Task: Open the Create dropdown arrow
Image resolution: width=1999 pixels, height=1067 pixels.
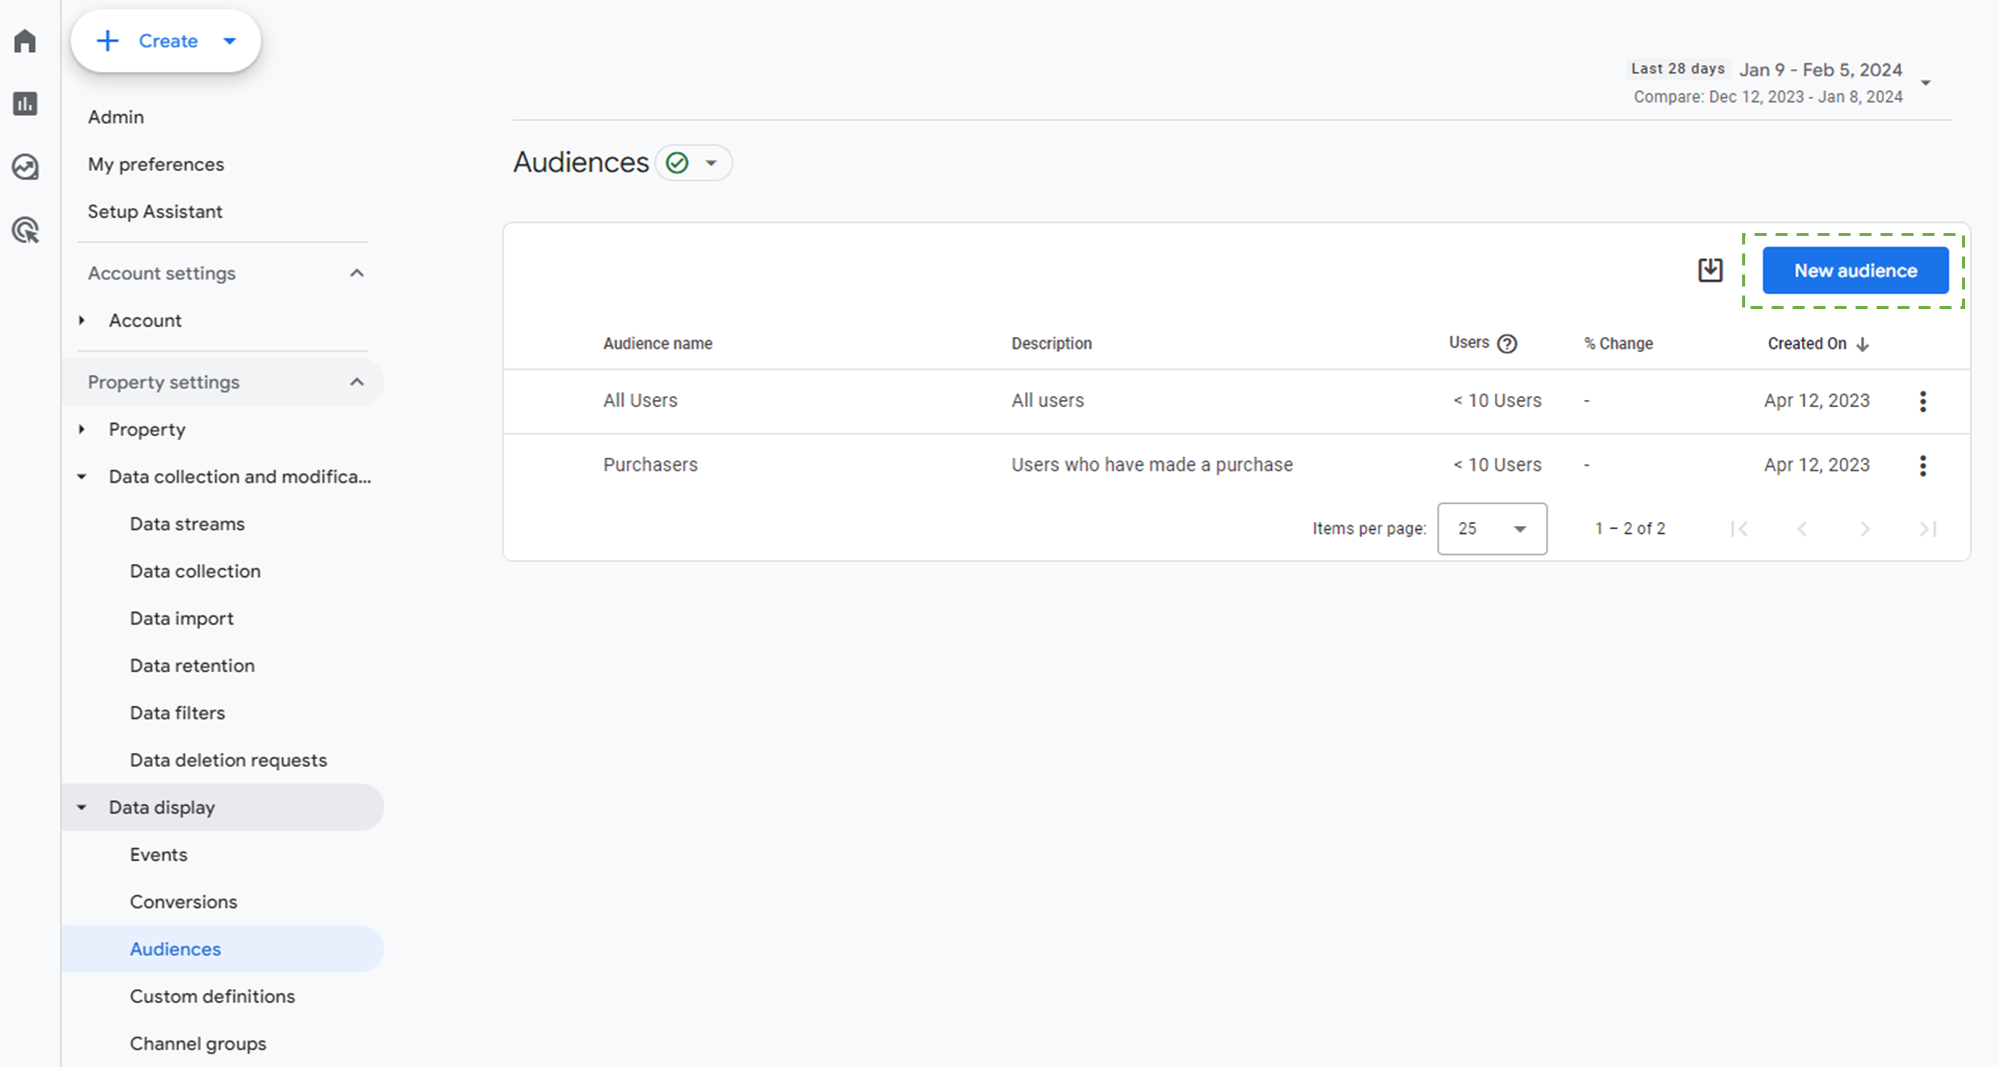Action: point(230,41)
